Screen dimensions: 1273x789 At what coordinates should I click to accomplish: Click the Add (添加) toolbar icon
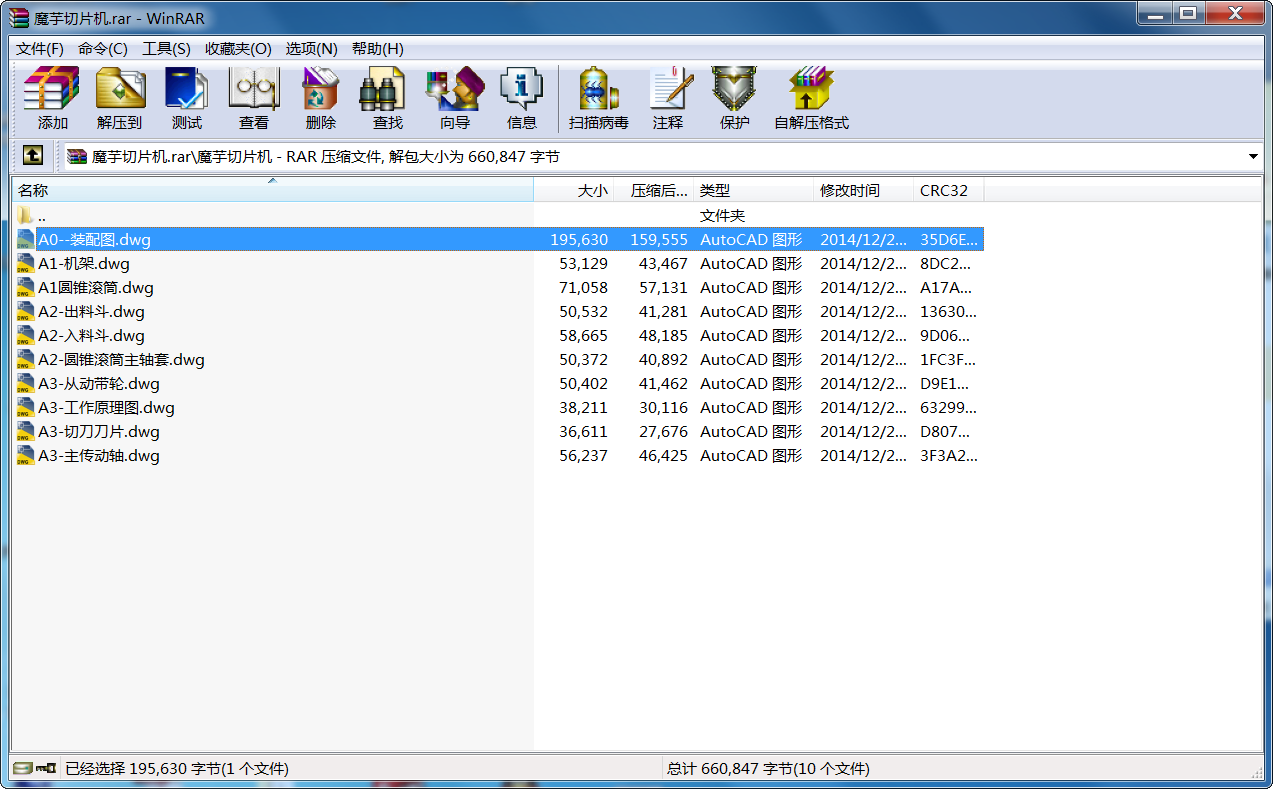point(52,98)
